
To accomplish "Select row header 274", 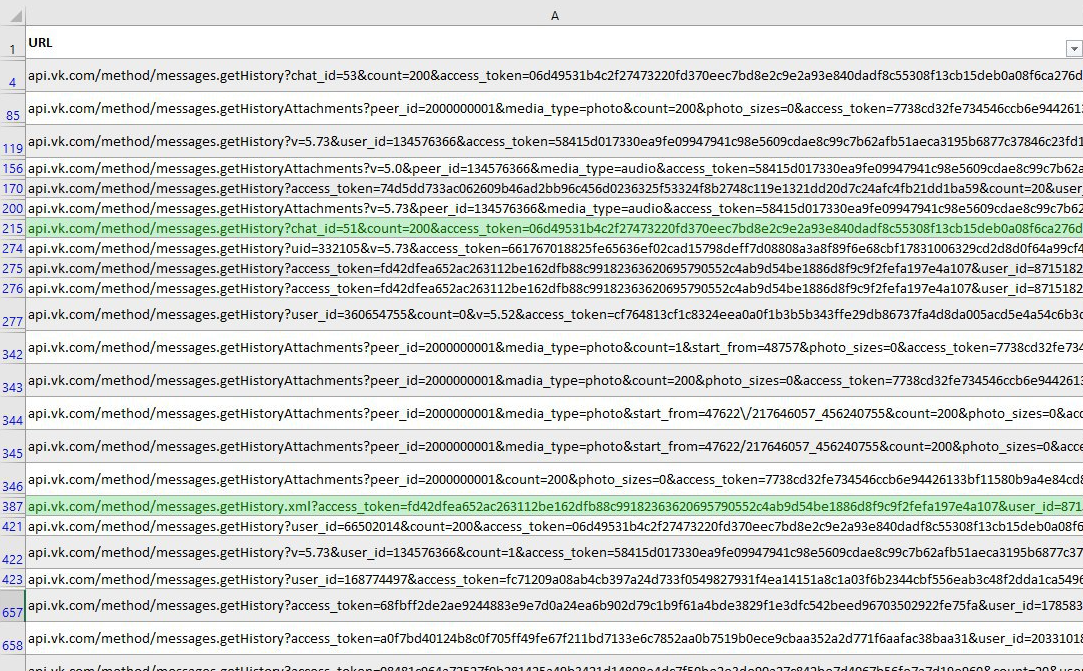I will coord(12,248).
